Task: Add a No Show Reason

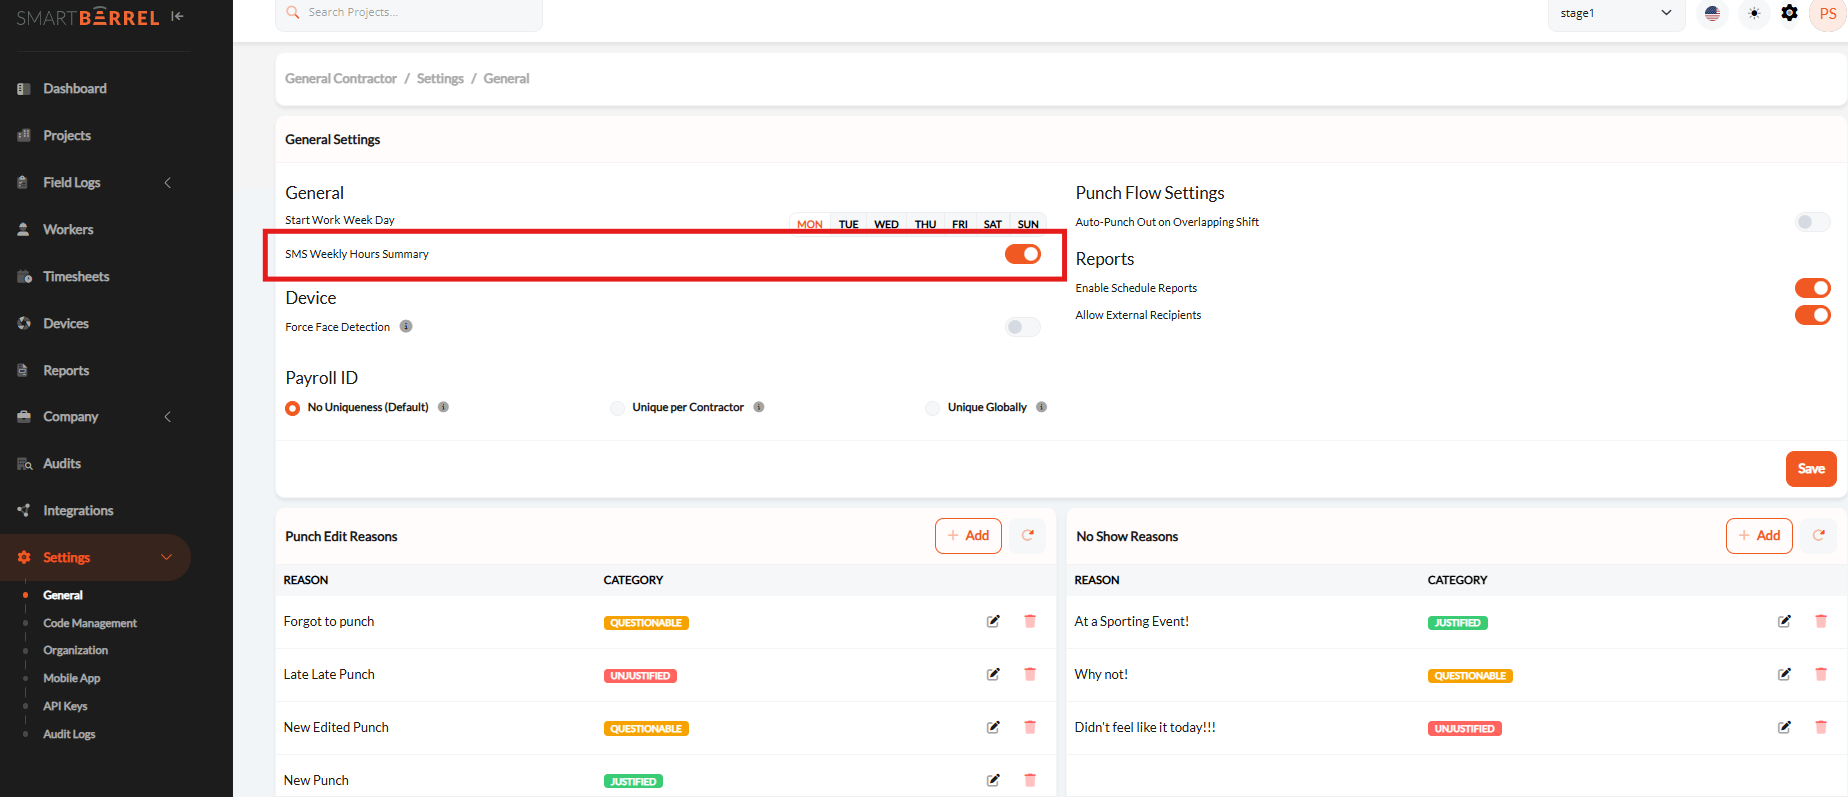Action: [1759, 536]
